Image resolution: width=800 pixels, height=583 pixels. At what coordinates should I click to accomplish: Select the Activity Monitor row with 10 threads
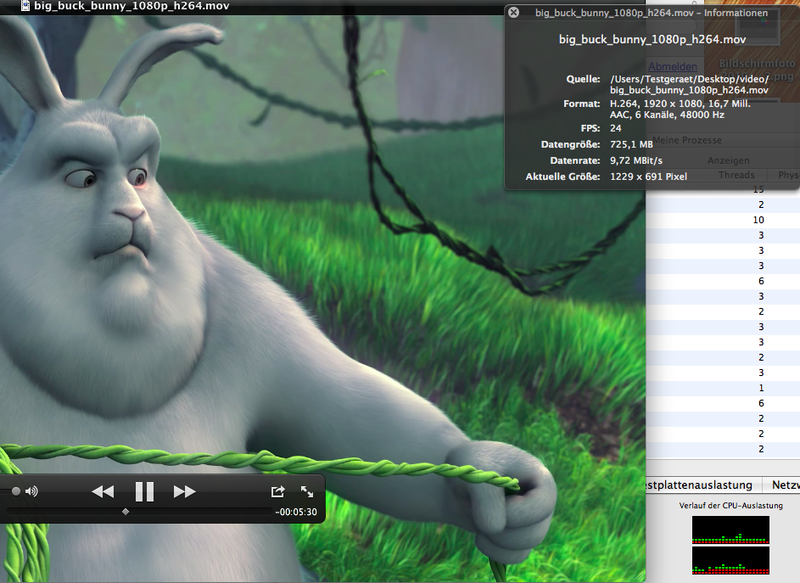pyautogui.click(x=723, y=220)
